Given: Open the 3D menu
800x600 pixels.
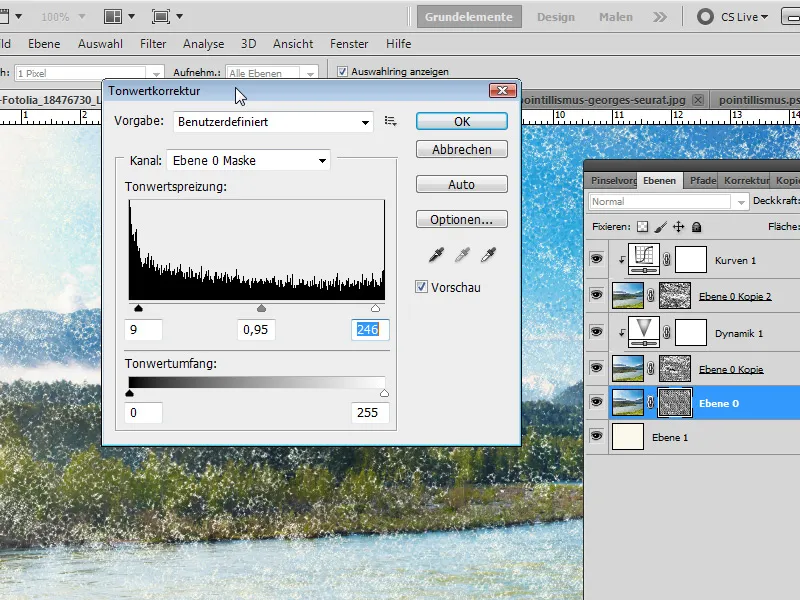Looking at the screenshot, I should (x=248, y=44).
